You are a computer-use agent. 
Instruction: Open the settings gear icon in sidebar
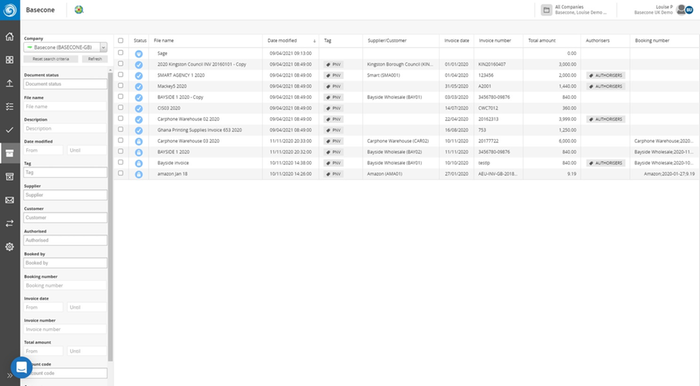point(9,247)
